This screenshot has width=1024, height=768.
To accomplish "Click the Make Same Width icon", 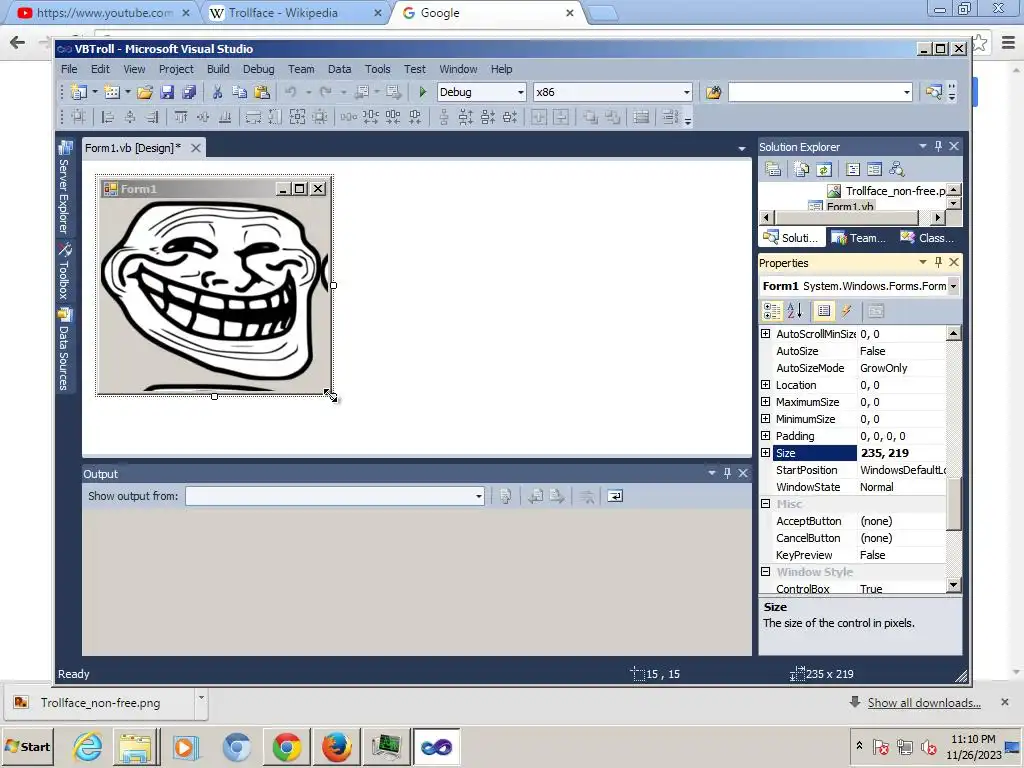I will pyautogui.click(x=253, y=117).
